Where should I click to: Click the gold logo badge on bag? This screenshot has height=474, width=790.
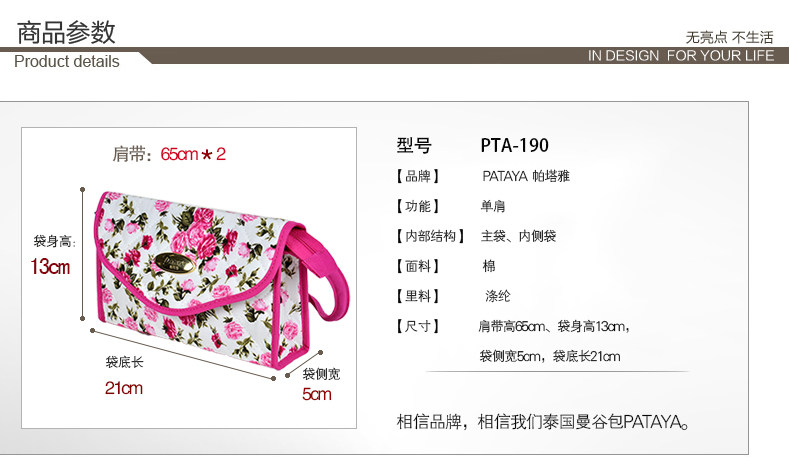[174, 263]
